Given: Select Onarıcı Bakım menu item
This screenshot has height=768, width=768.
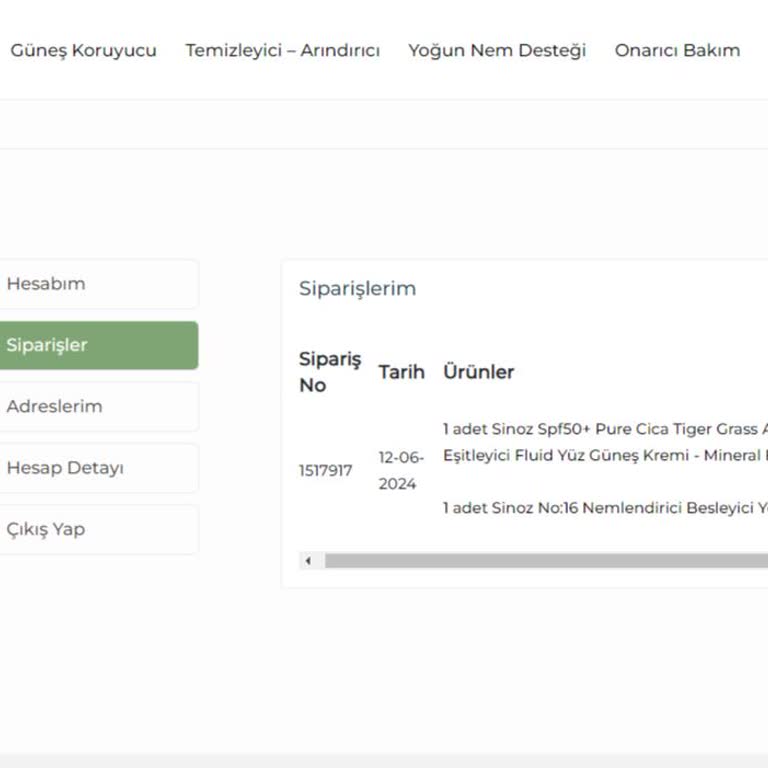Looking at the screenshot, I should (677, 50).
